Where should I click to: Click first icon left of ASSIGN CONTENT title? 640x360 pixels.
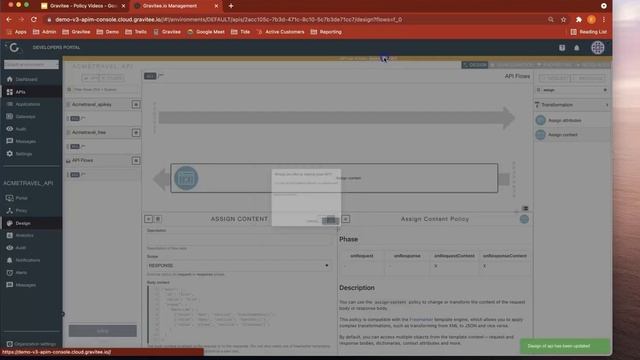tap(149, 219)
